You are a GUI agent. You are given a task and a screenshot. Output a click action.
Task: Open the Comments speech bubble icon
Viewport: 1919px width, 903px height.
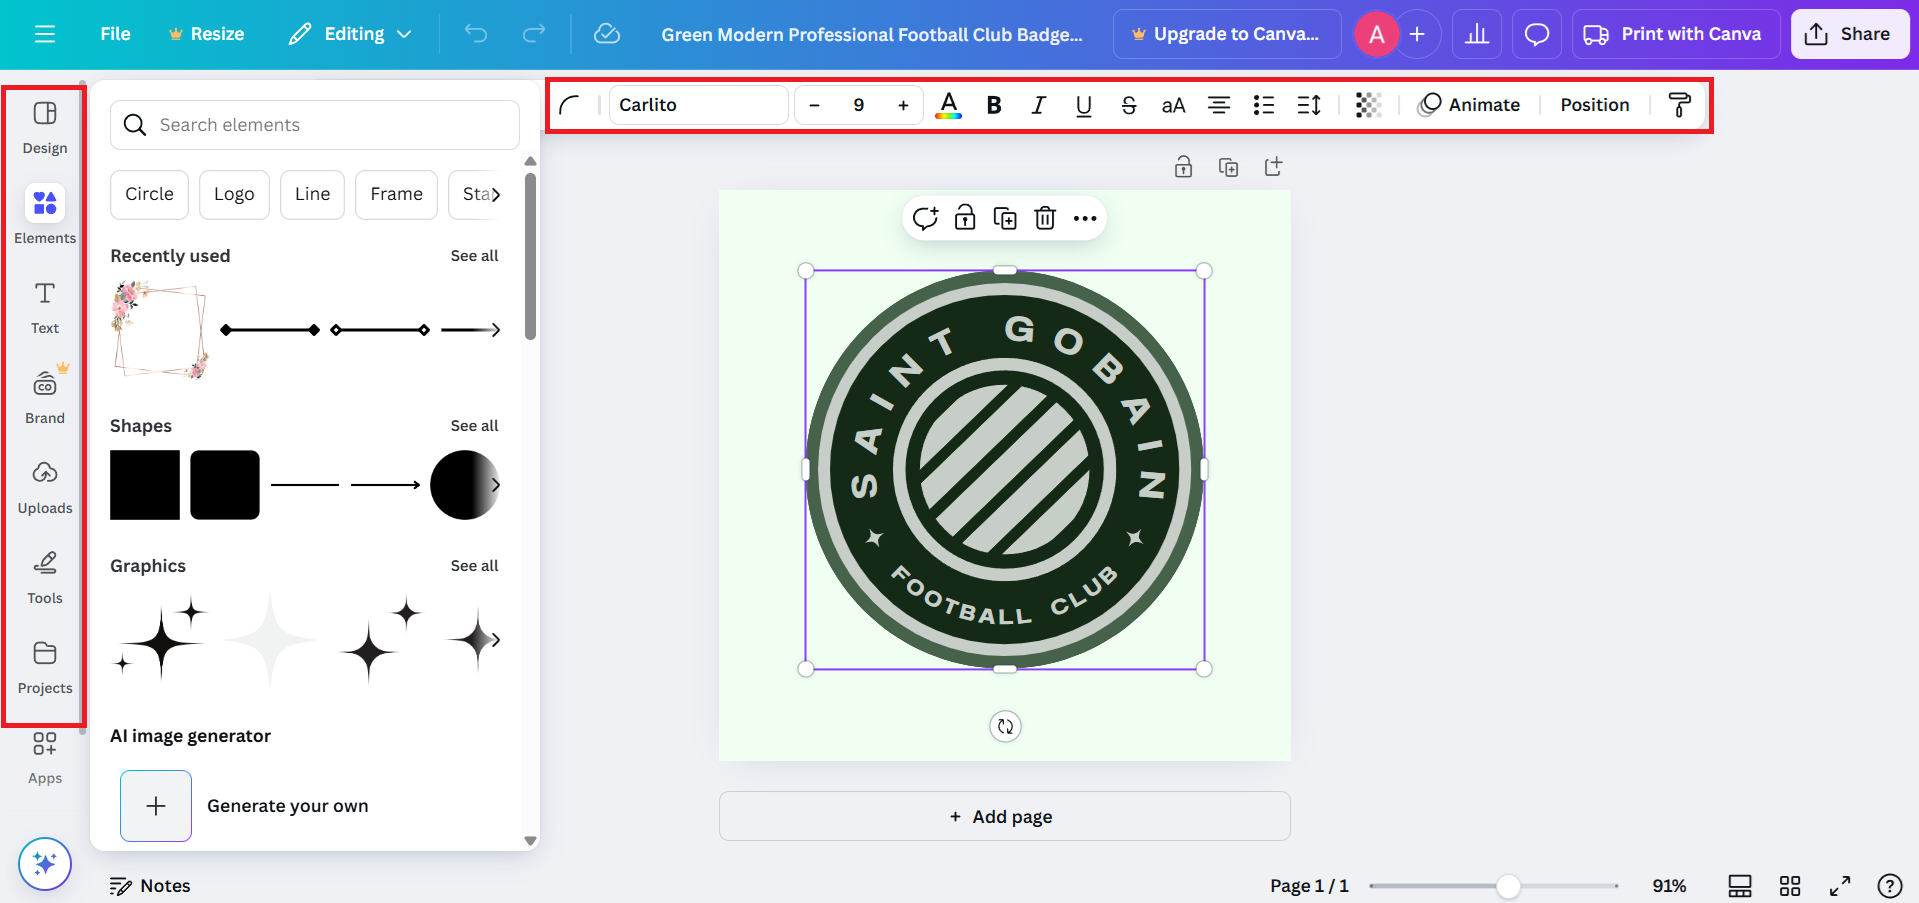(x=1537, y=35)
